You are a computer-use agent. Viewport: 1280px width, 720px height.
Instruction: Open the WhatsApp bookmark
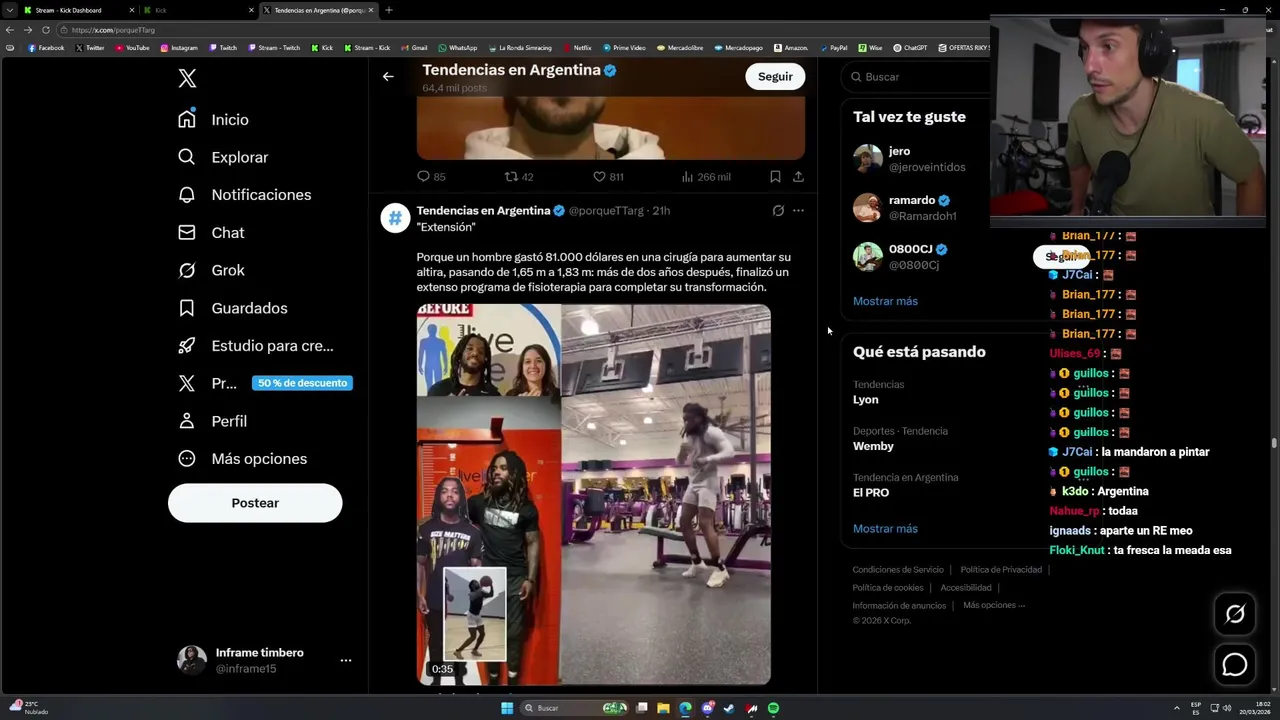458,48
